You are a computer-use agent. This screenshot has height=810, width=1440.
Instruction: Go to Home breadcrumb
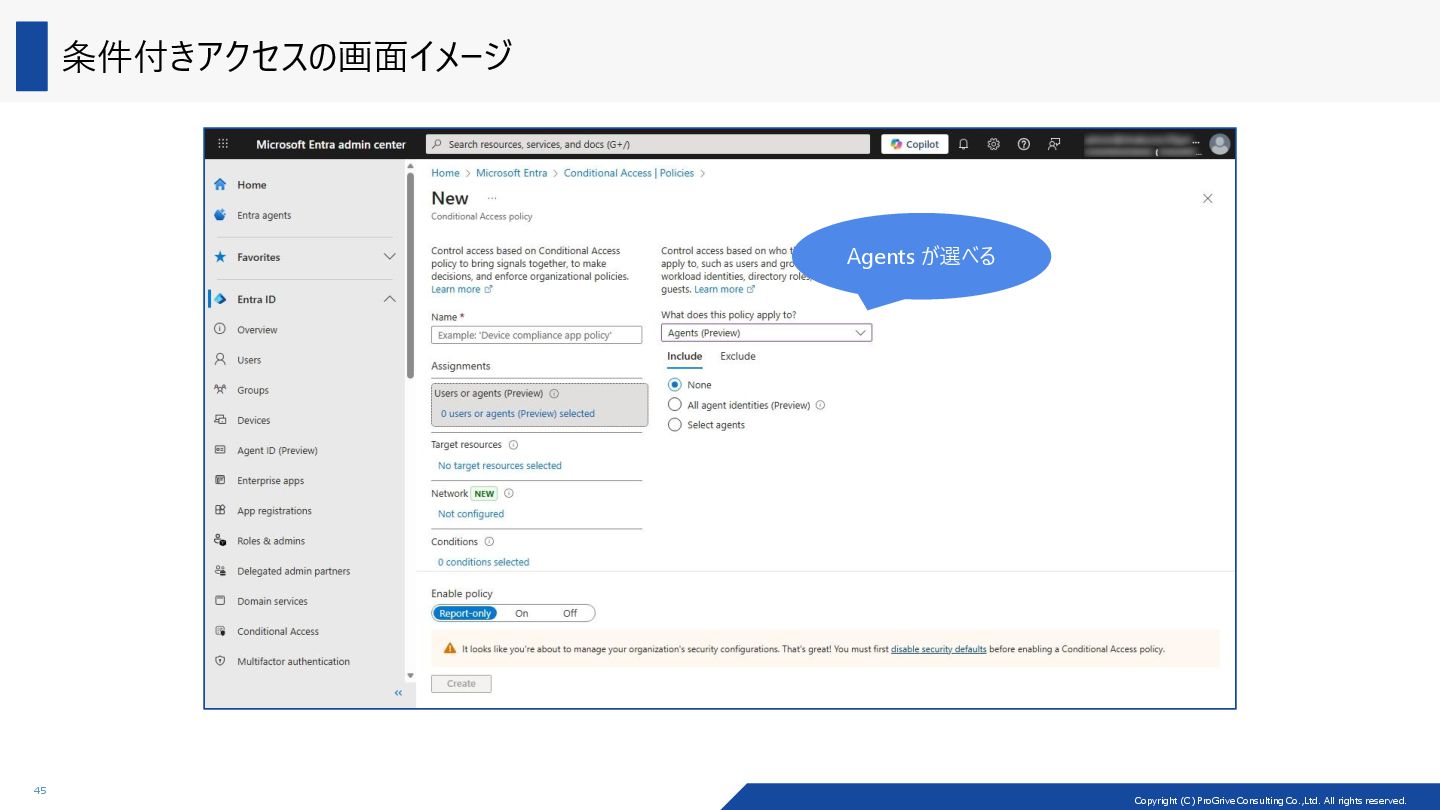445,173
